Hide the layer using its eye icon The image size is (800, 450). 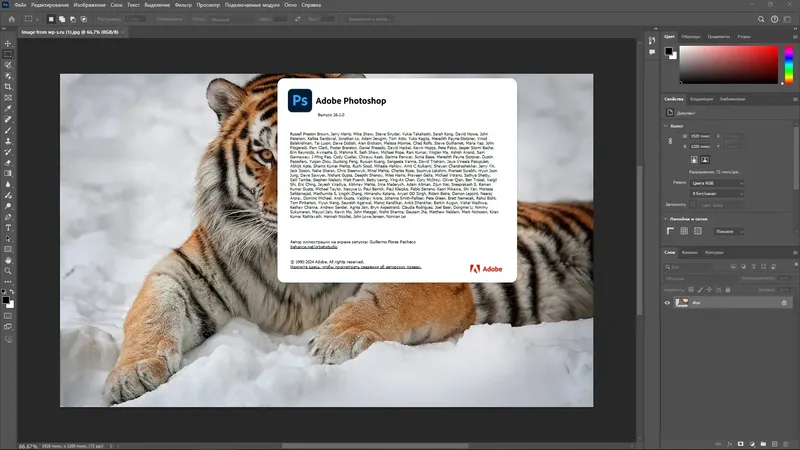coord(668,302)
